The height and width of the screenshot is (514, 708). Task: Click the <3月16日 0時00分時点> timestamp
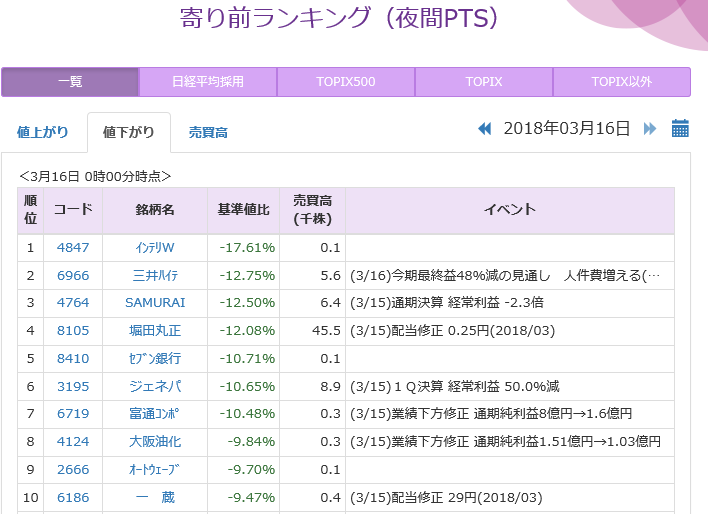95,177
